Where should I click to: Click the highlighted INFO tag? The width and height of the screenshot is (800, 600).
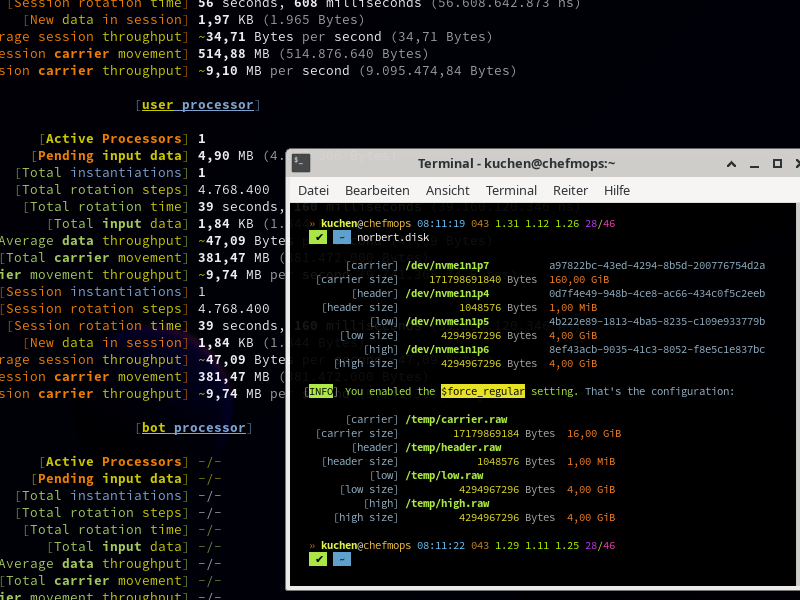[x=321, y=392]
